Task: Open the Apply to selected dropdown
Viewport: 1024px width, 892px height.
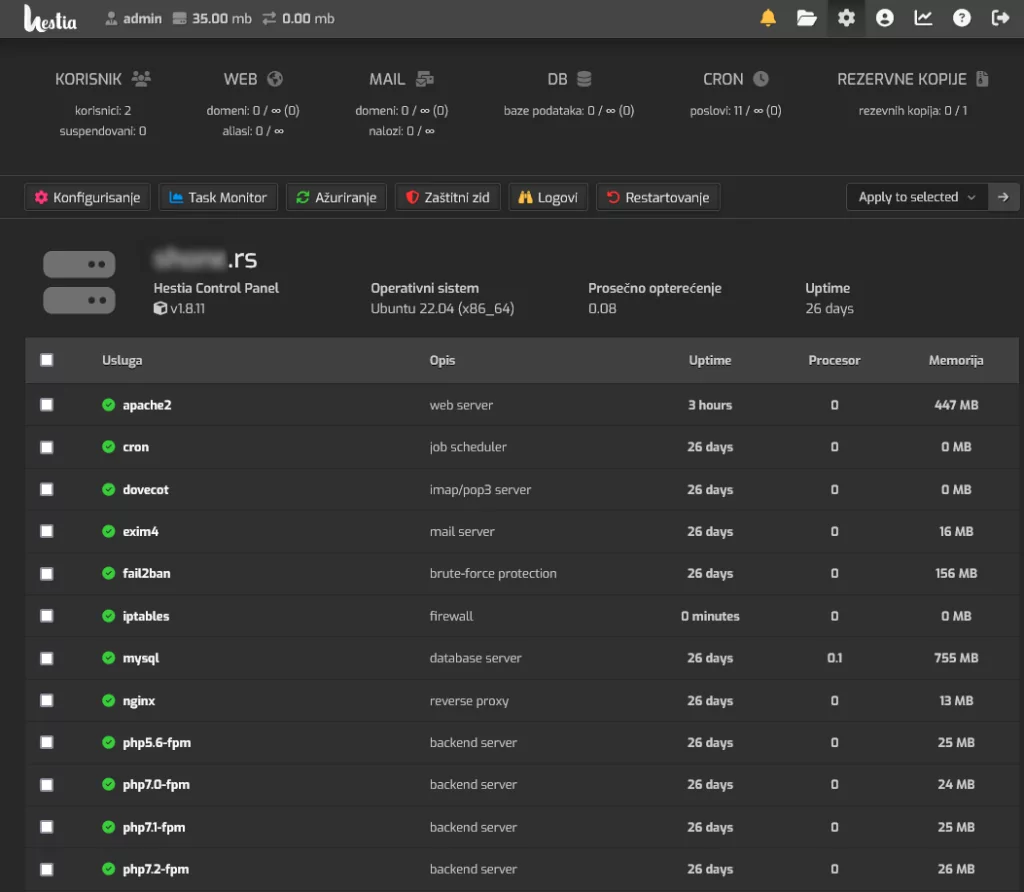Action: tap(917, 197)
